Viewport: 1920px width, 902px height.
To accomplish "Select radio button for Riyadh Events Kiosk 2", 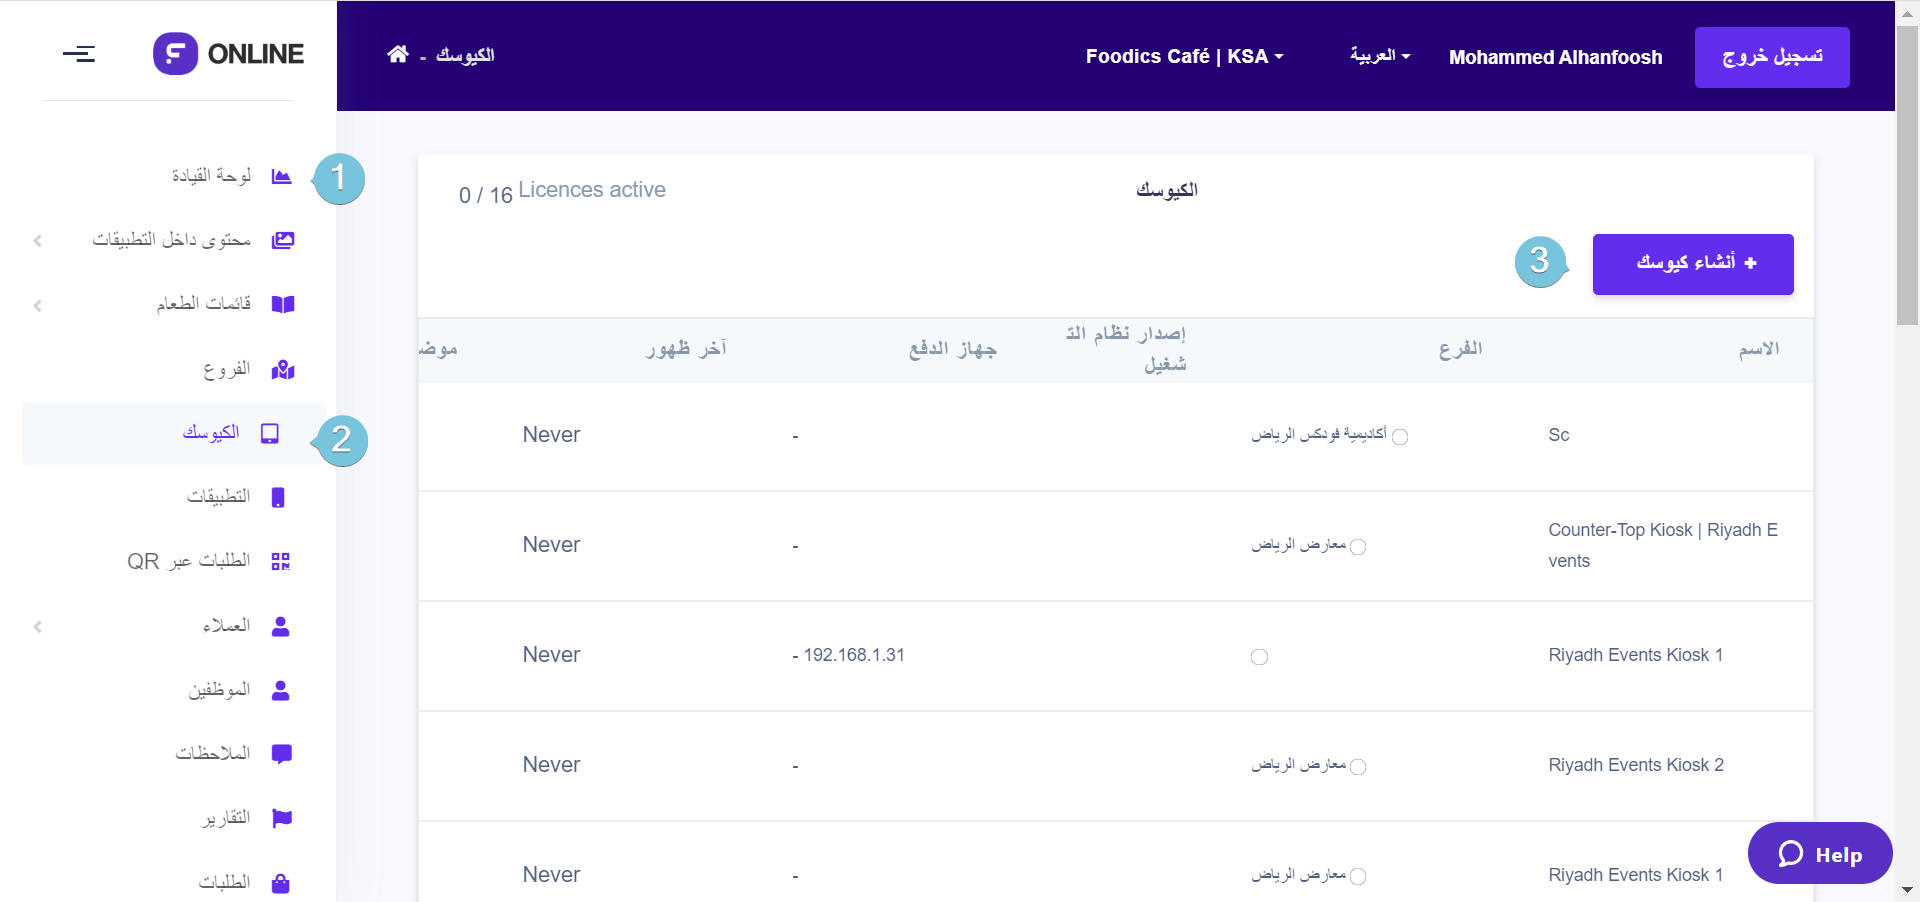I will point(1358,767).
